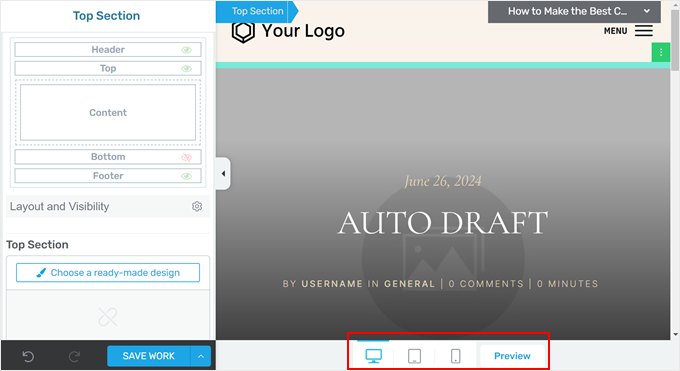Image resolution: width=680 pixels, height=371 pixels.
Task: Switch to mobile preview mode
Action: click(x=455, y=356)
